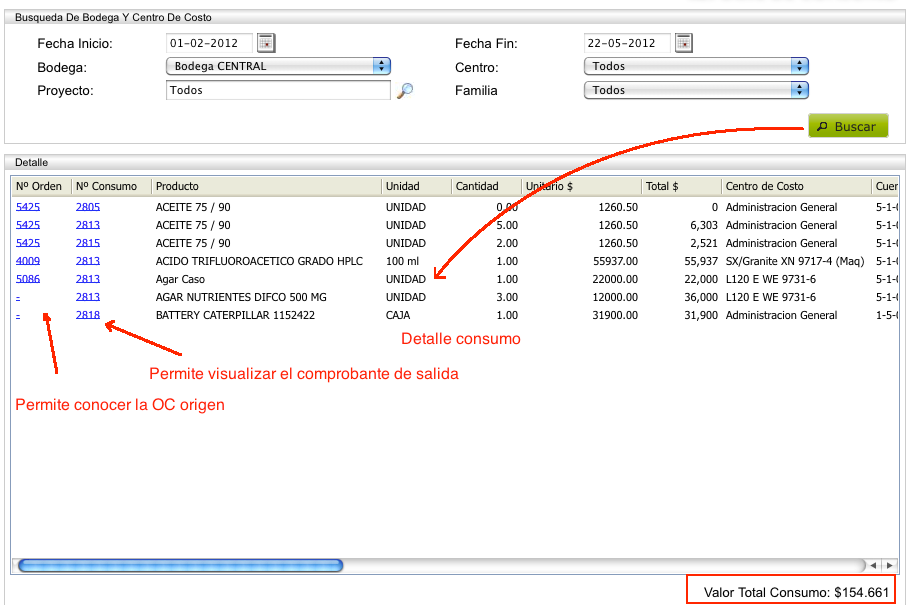Open consumo link 2818
This screenshot has width=907, height=605.
click(x=88, y=315)
